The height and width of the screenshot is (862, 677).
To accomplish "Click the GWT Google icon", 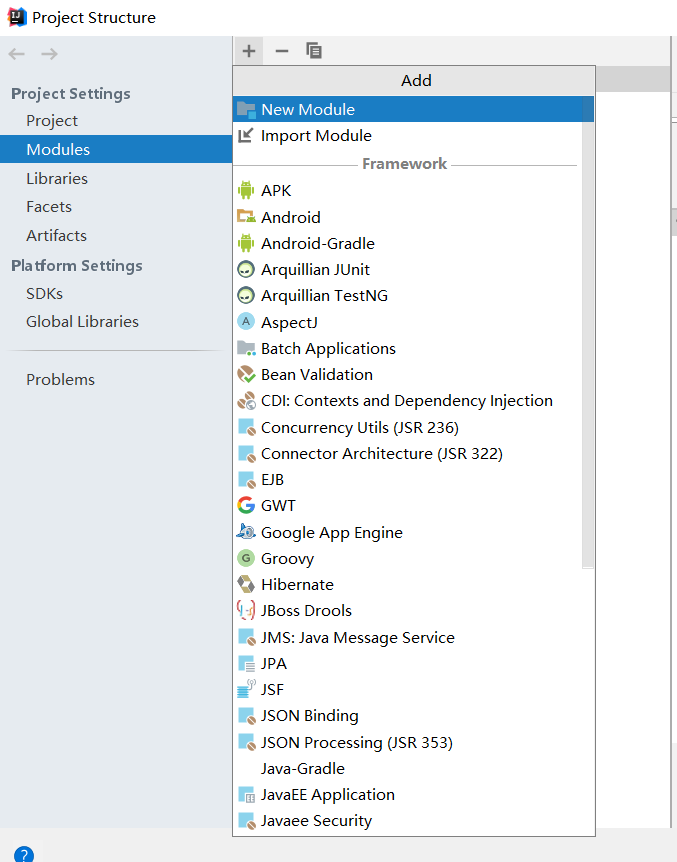I will [x=246, y=506].
